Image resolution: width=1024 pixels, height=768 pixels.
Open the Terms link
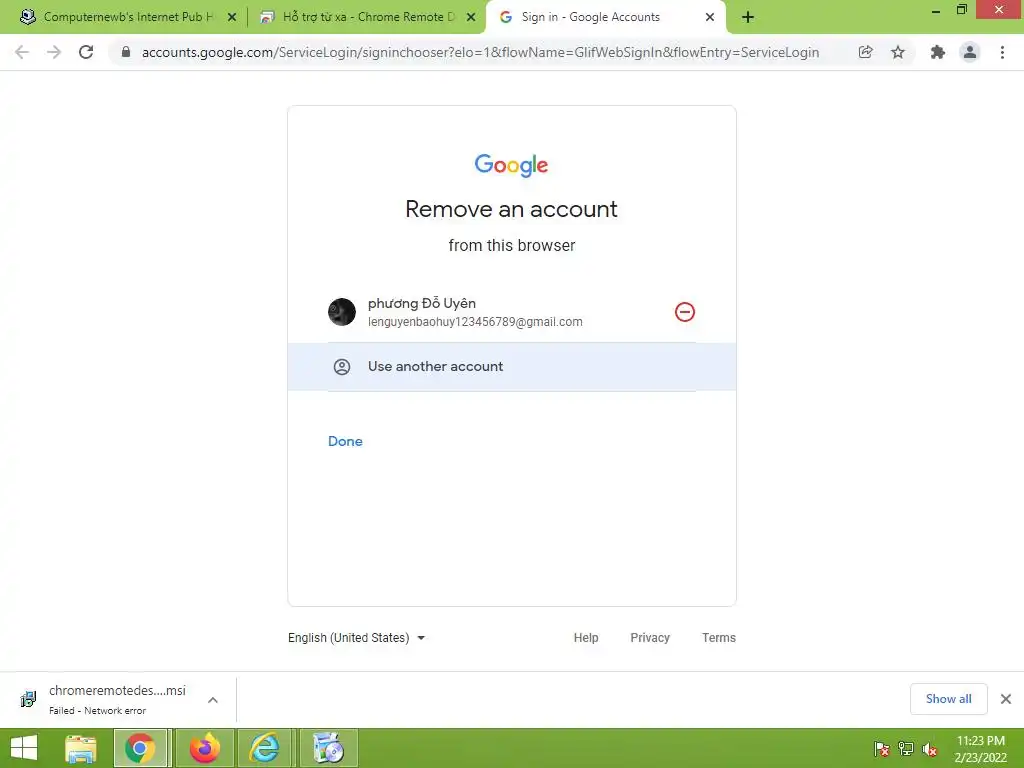(x=718, y=637)
